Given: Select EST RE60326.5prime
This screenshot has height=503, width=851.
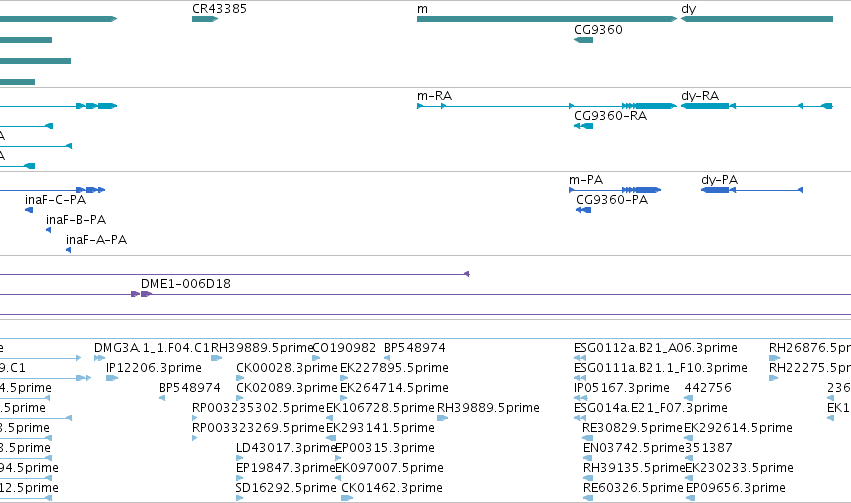Looking at the screenshot, I should coord(633,488).
